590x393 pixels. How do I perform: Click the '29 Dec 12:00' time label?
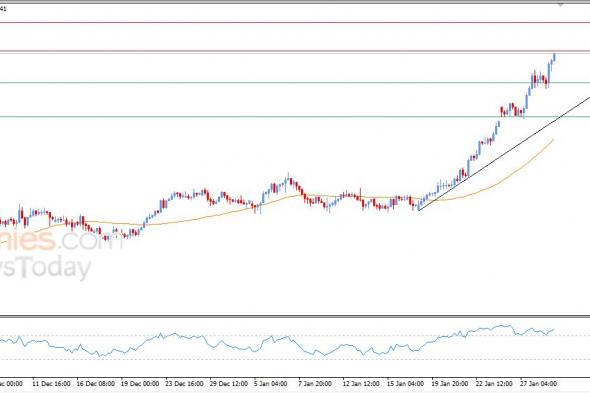[229, 384]
